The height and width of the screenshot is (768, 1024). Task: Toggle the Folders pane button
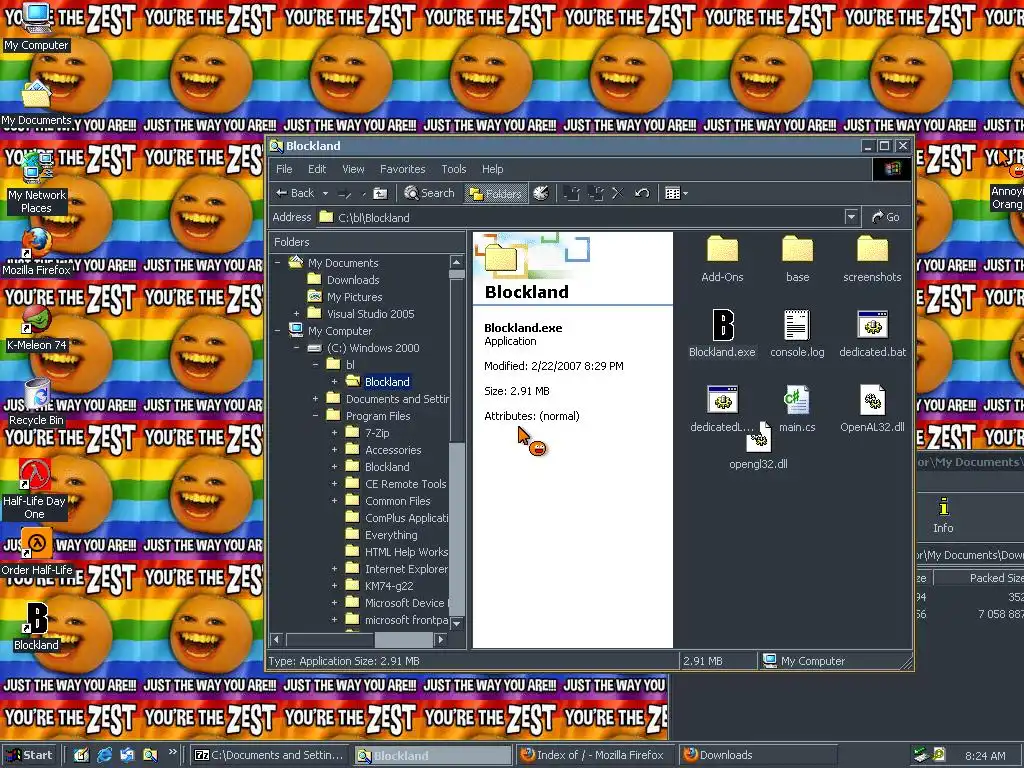(496, 193)
